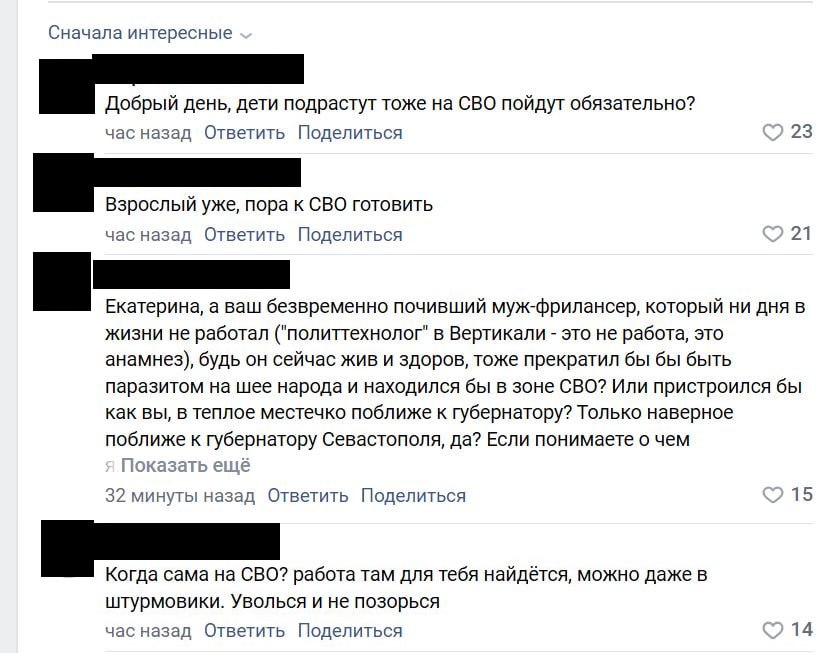Expand the long comment with 'Показать ещё'

coord(185,466)
